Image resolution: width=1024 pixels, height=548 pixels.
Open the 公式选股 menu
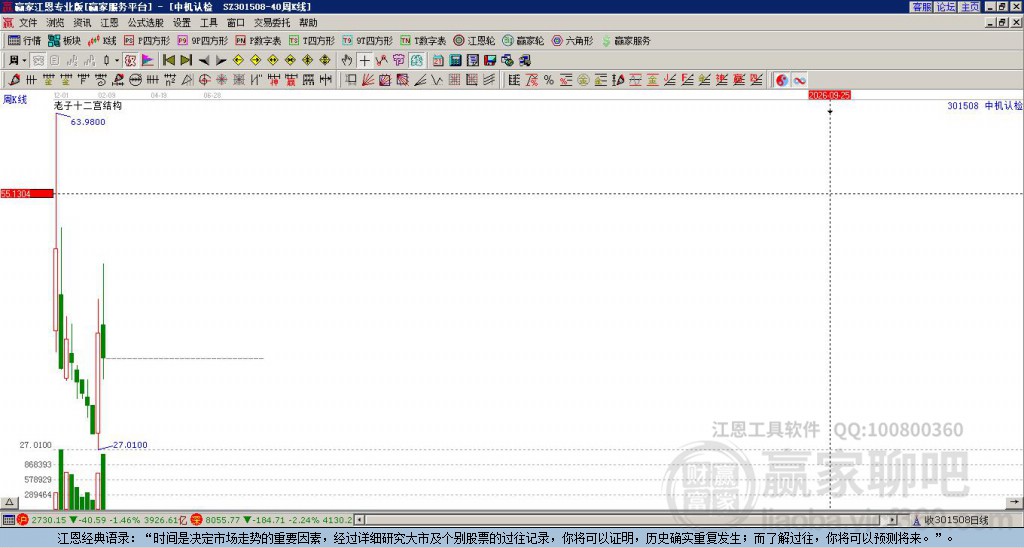(146, 23)
